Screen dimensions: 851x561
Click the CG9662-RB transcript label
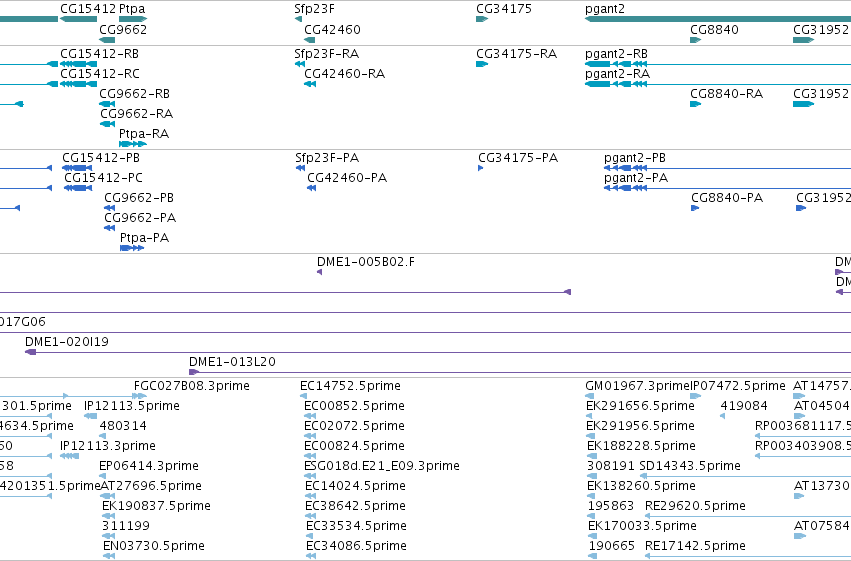135,94
